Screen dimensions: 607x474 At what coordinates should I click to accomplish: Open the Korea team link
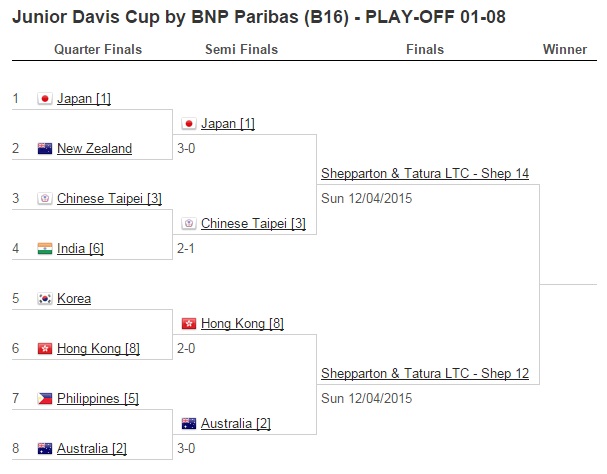(x=74, y=298)
